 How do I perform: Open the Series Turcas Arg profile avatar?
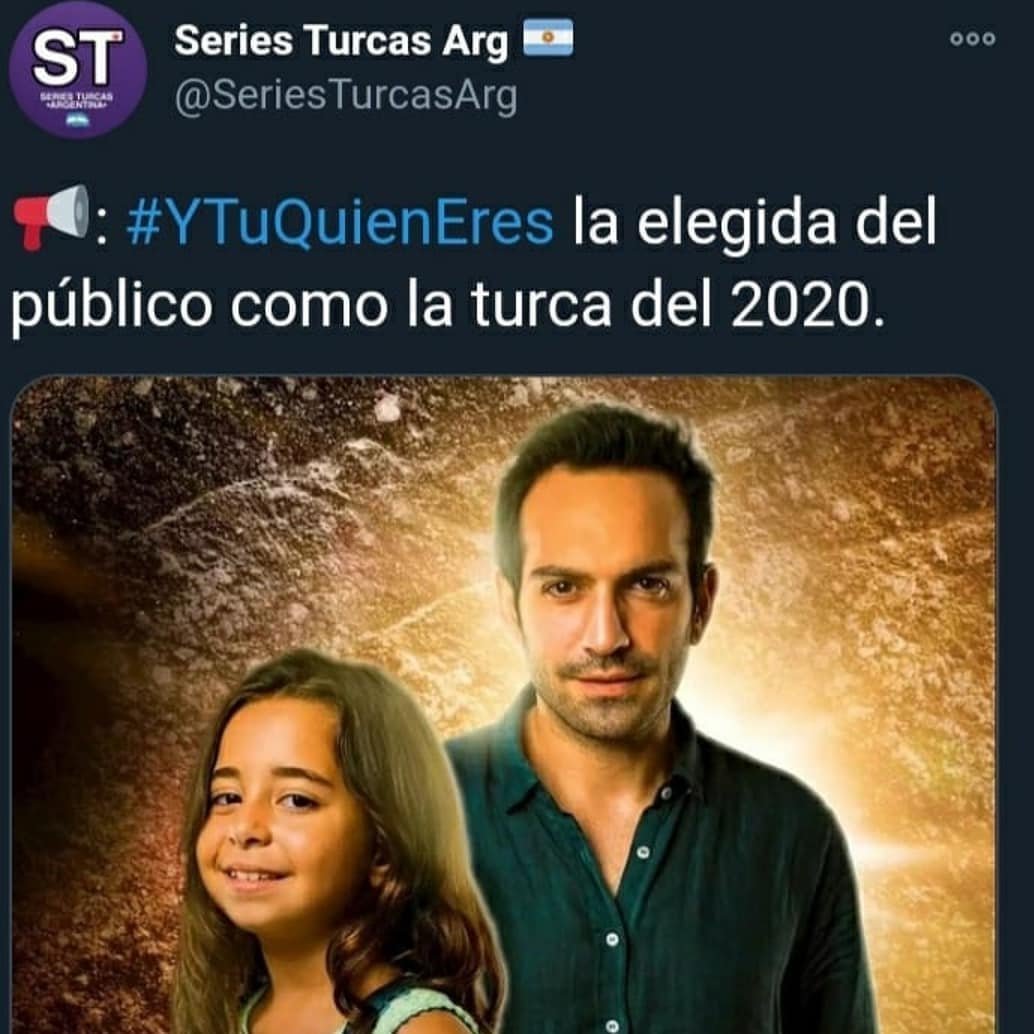point(78,70)
